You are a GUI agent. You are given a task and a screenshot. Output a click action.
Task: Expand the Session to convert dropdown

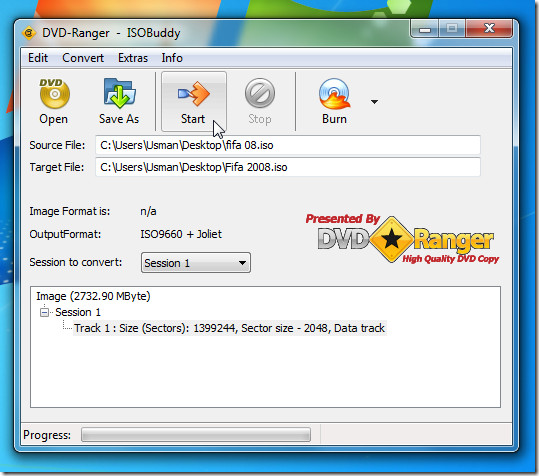point(196,263)
